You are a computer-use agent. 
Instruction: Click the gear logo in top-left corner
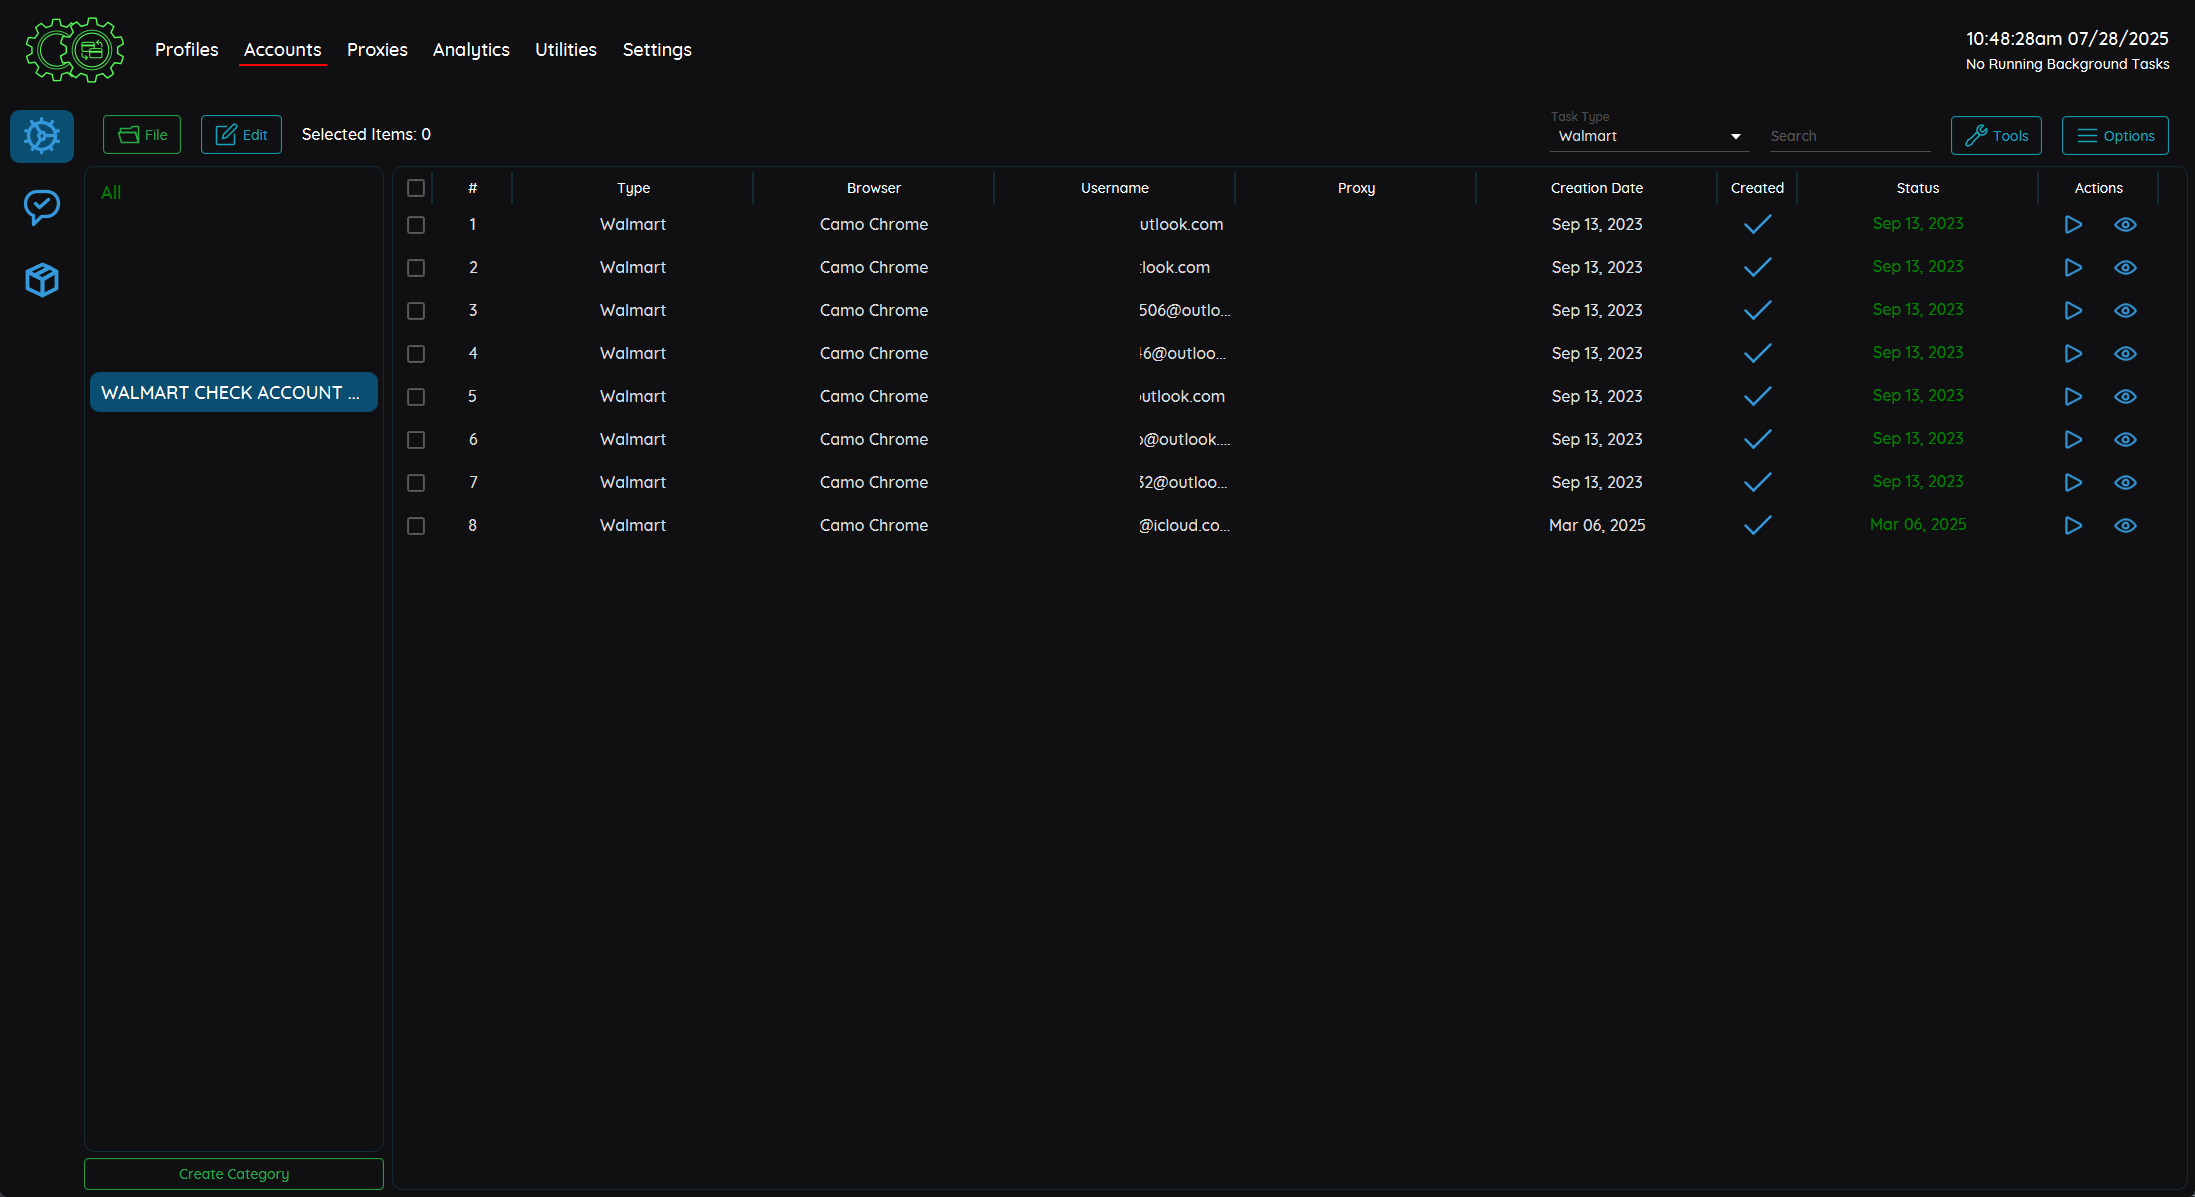tap(75, 50)
